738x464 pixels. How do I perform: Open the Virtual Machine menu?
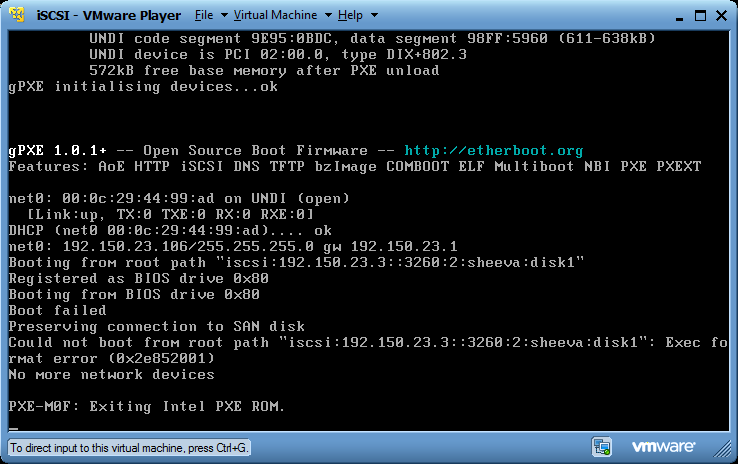point(275,15)
